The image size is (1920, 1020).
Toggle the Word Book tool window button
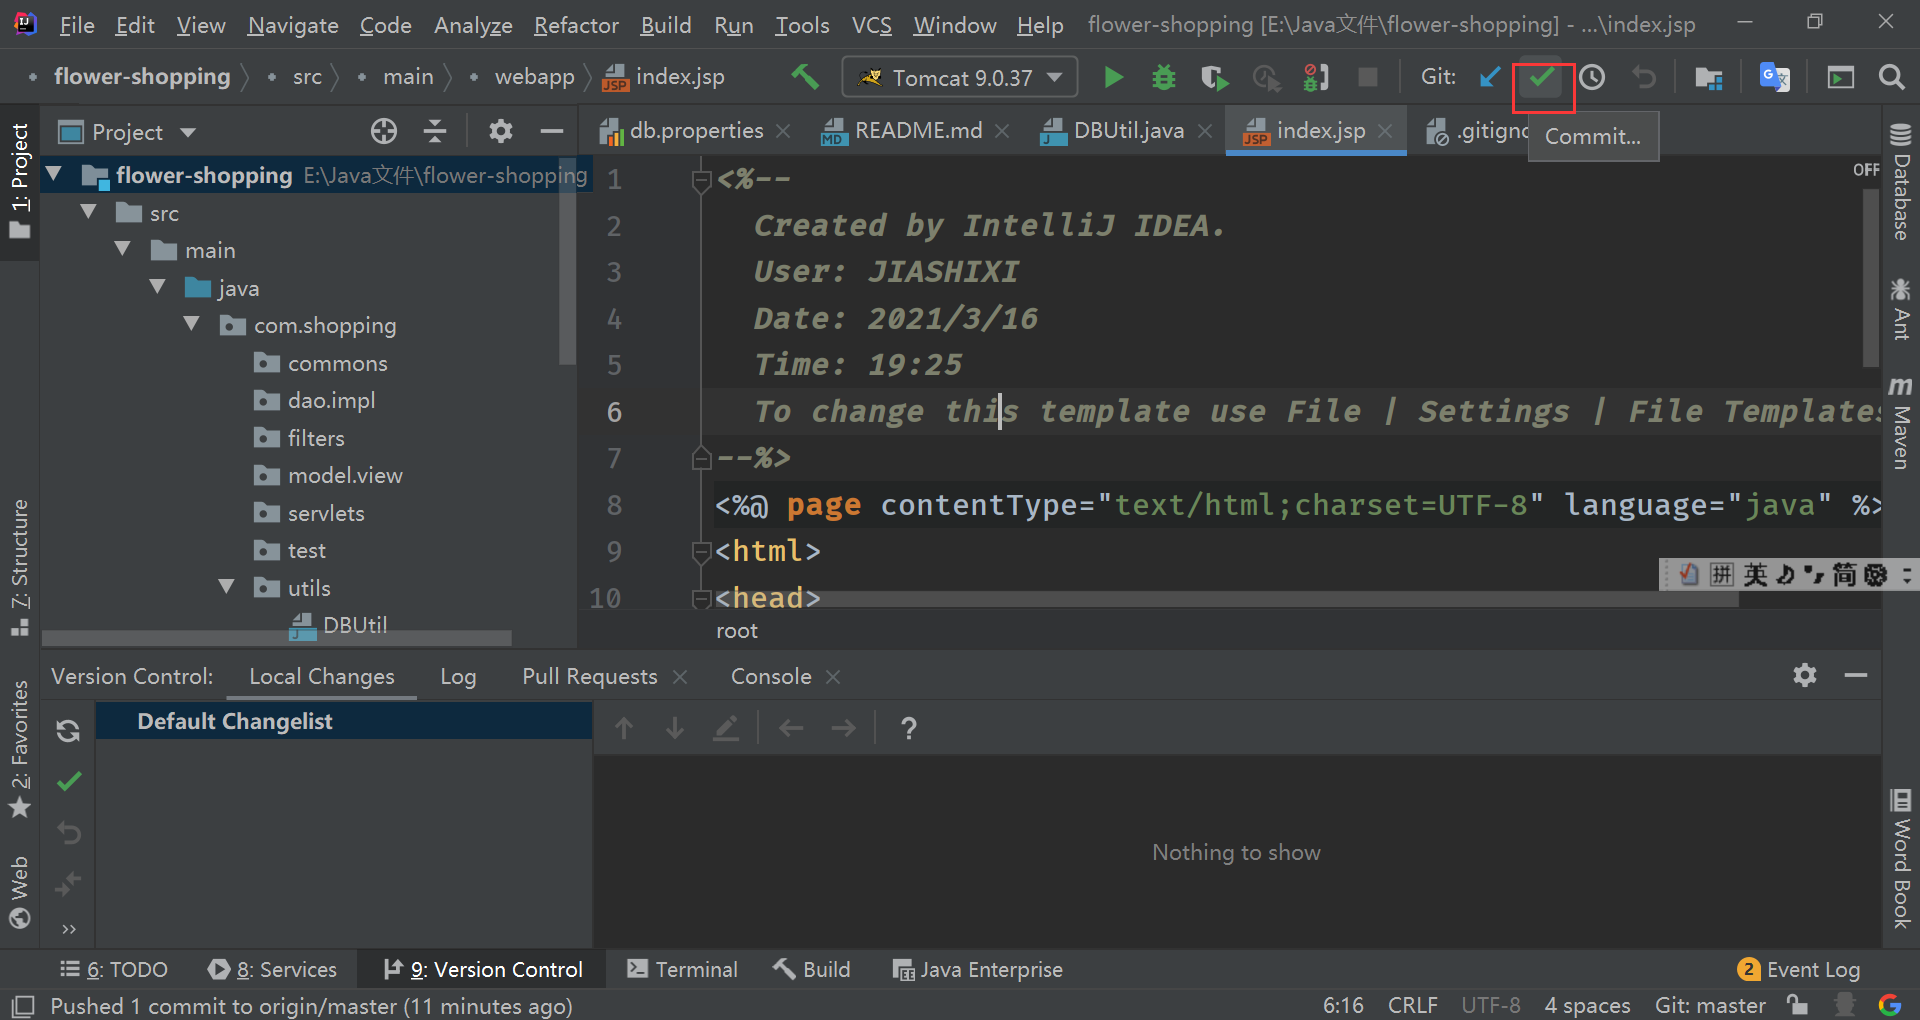pyautogui.click(x=1901, y=858)
